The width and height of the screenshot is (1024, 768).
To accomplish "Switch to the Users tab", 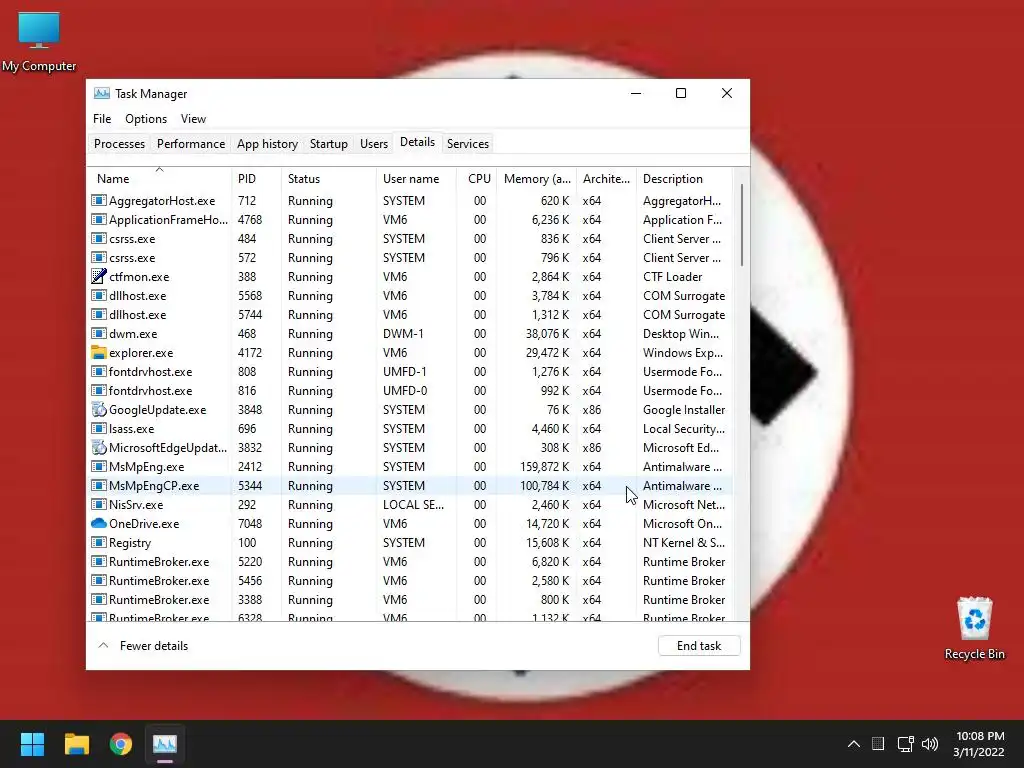I will pos(374,144).
